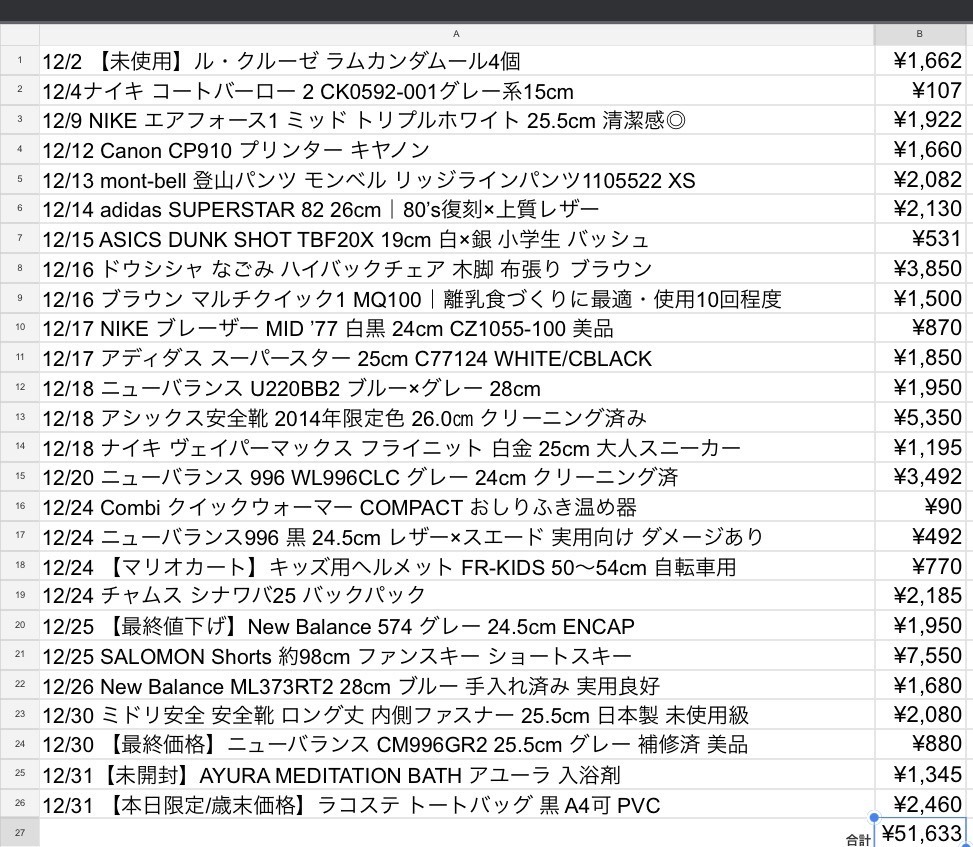Click SALOMON Shorts 約98cm cell
Image resolution: width=973 pixels, height=847 pixels.
[457, 655]
